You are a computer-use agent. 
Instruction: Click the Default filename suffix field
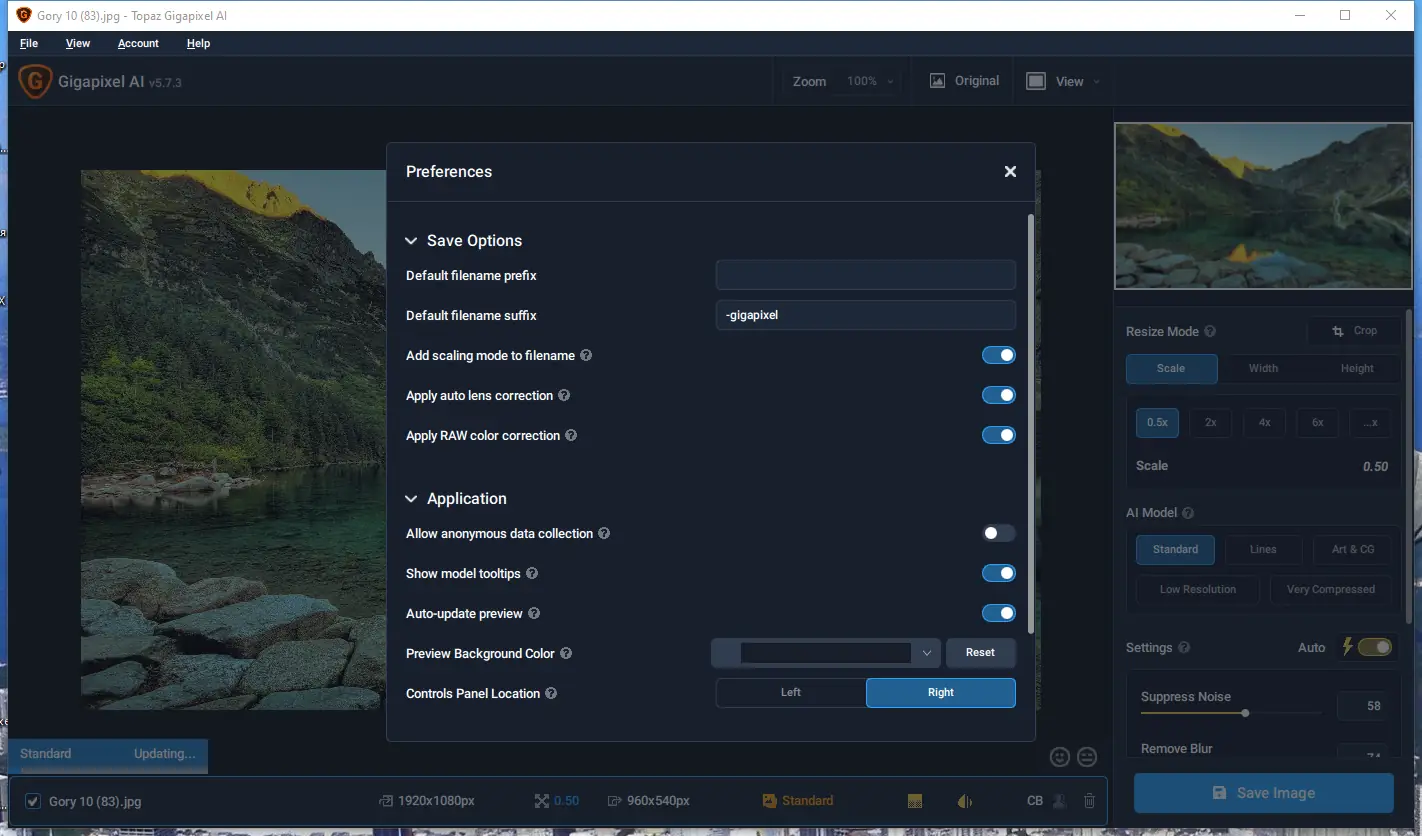point(866,315)
